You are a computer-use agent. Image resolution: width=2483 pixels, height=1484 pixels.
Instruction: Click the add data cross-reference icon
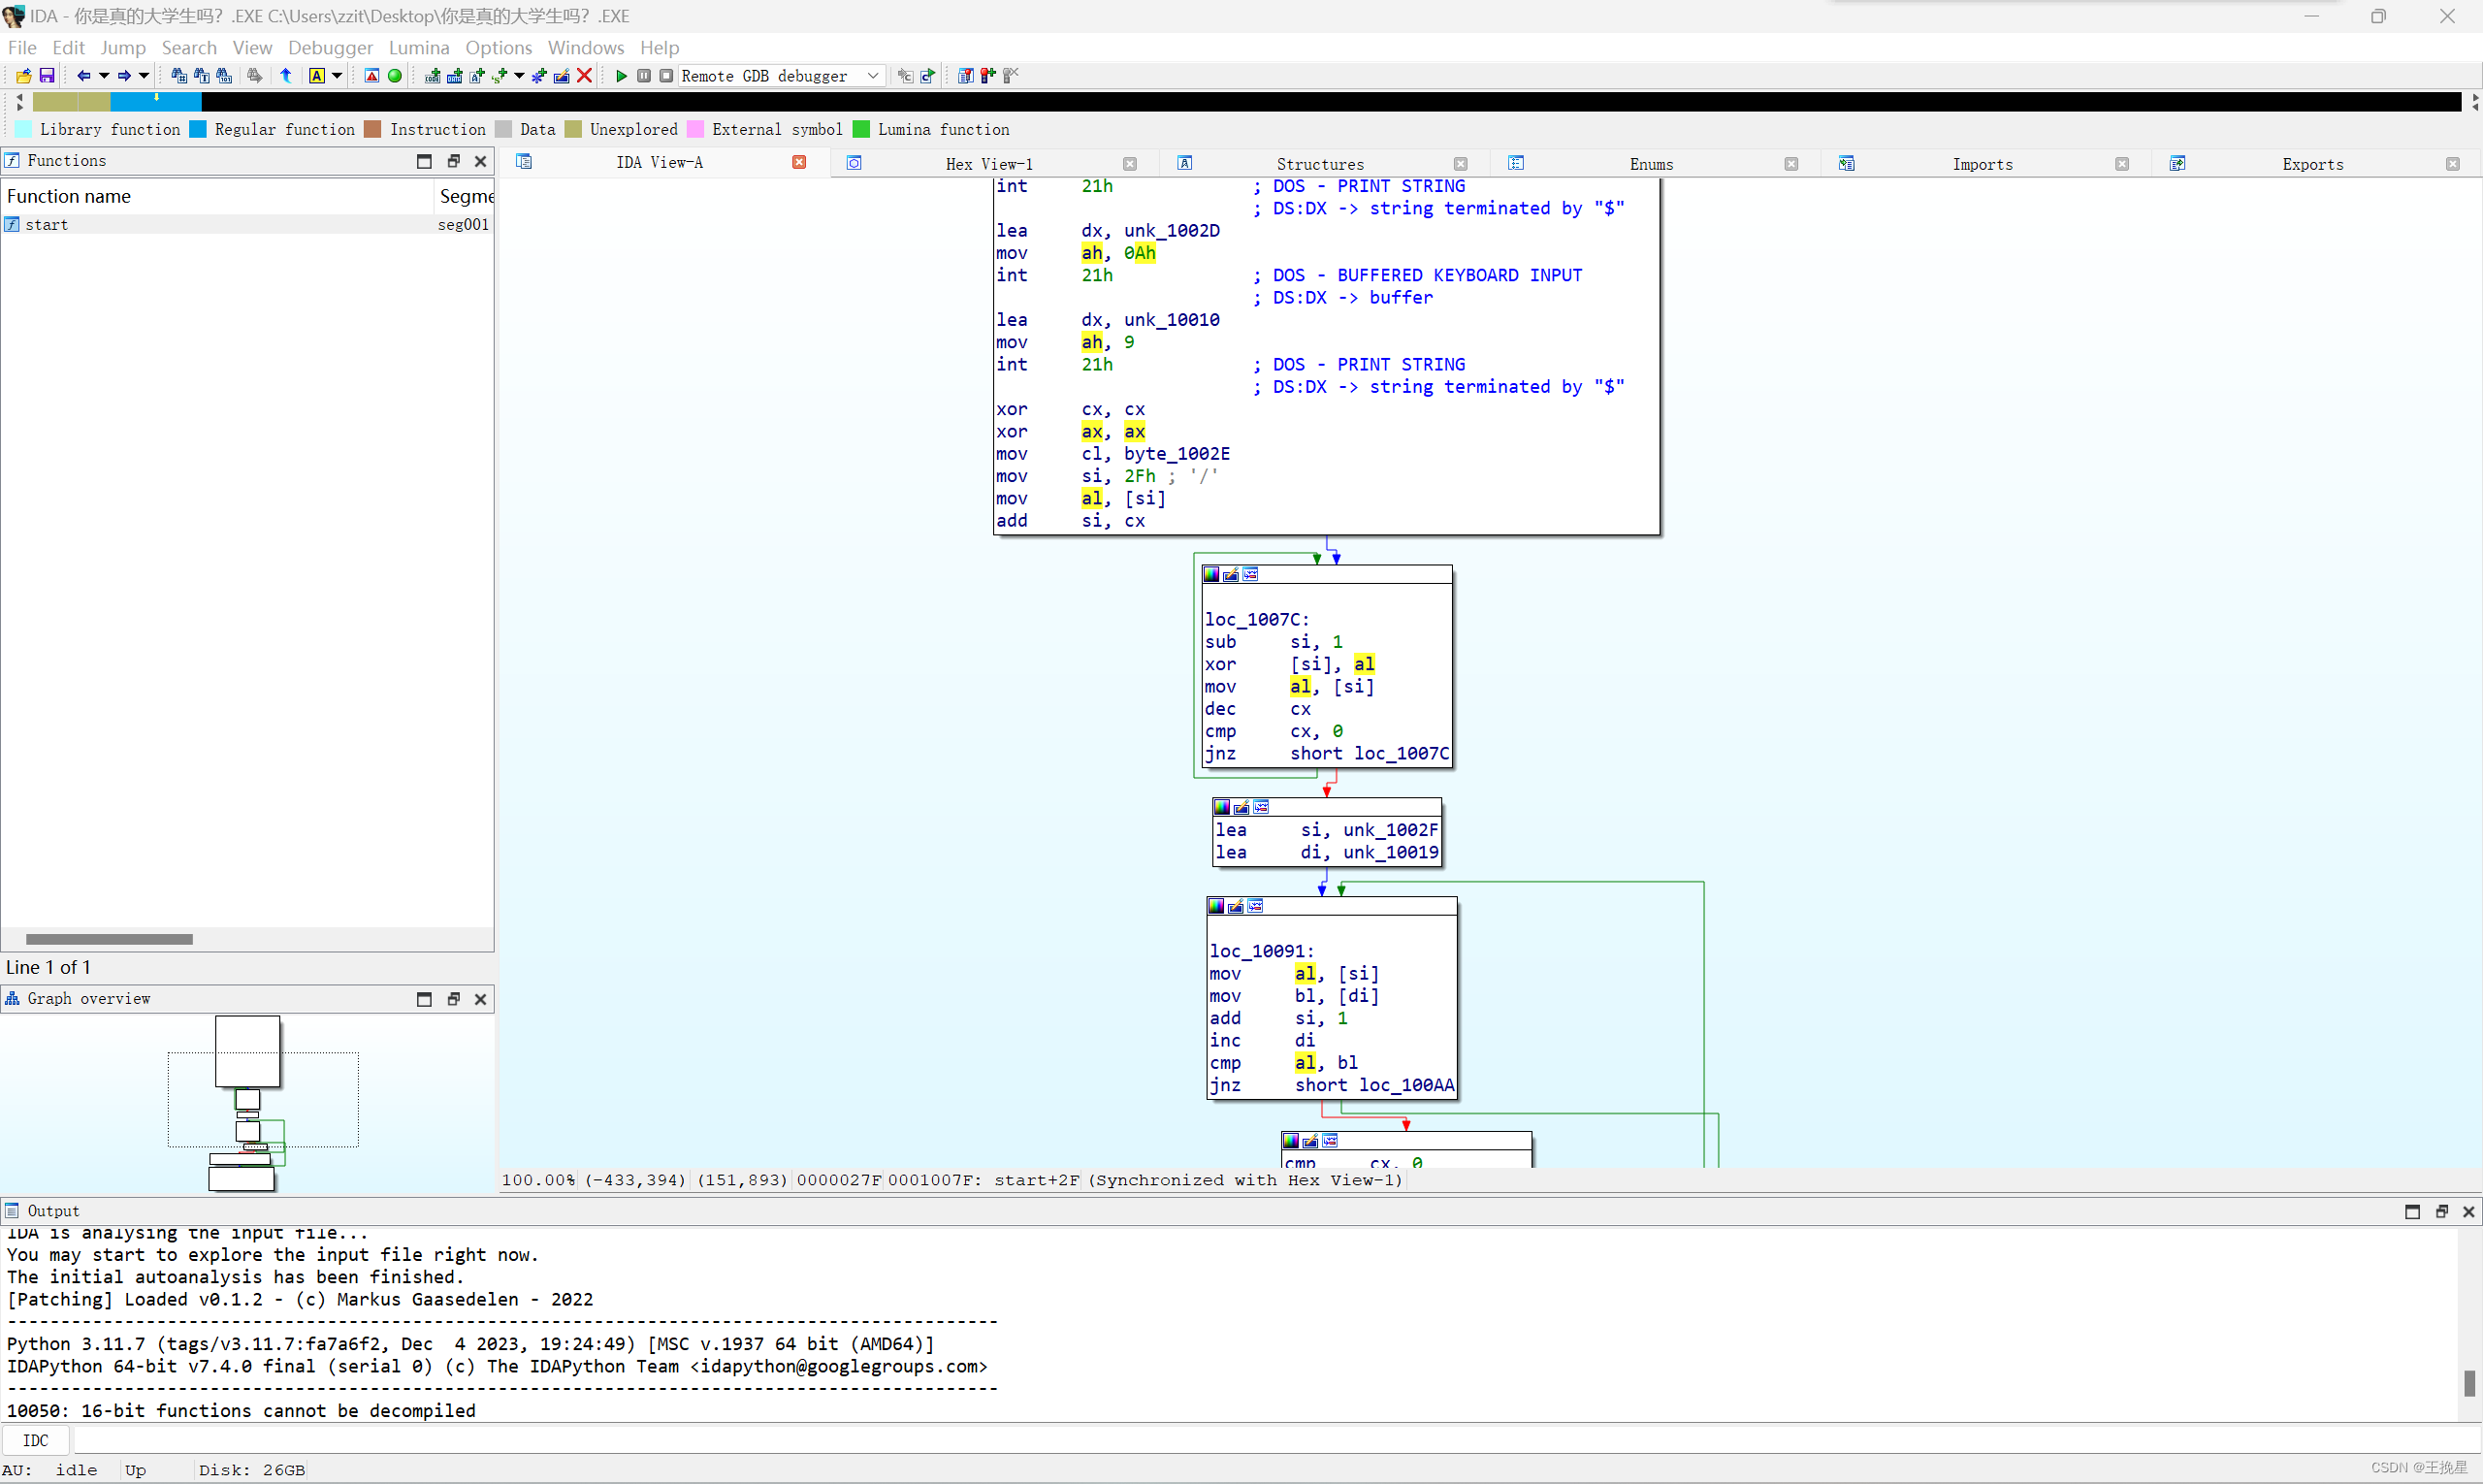[455, 76]
